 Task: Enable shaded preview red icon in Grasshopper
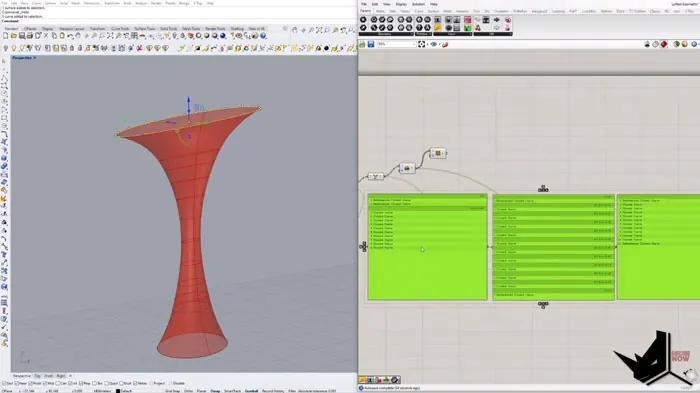point(663,44)
